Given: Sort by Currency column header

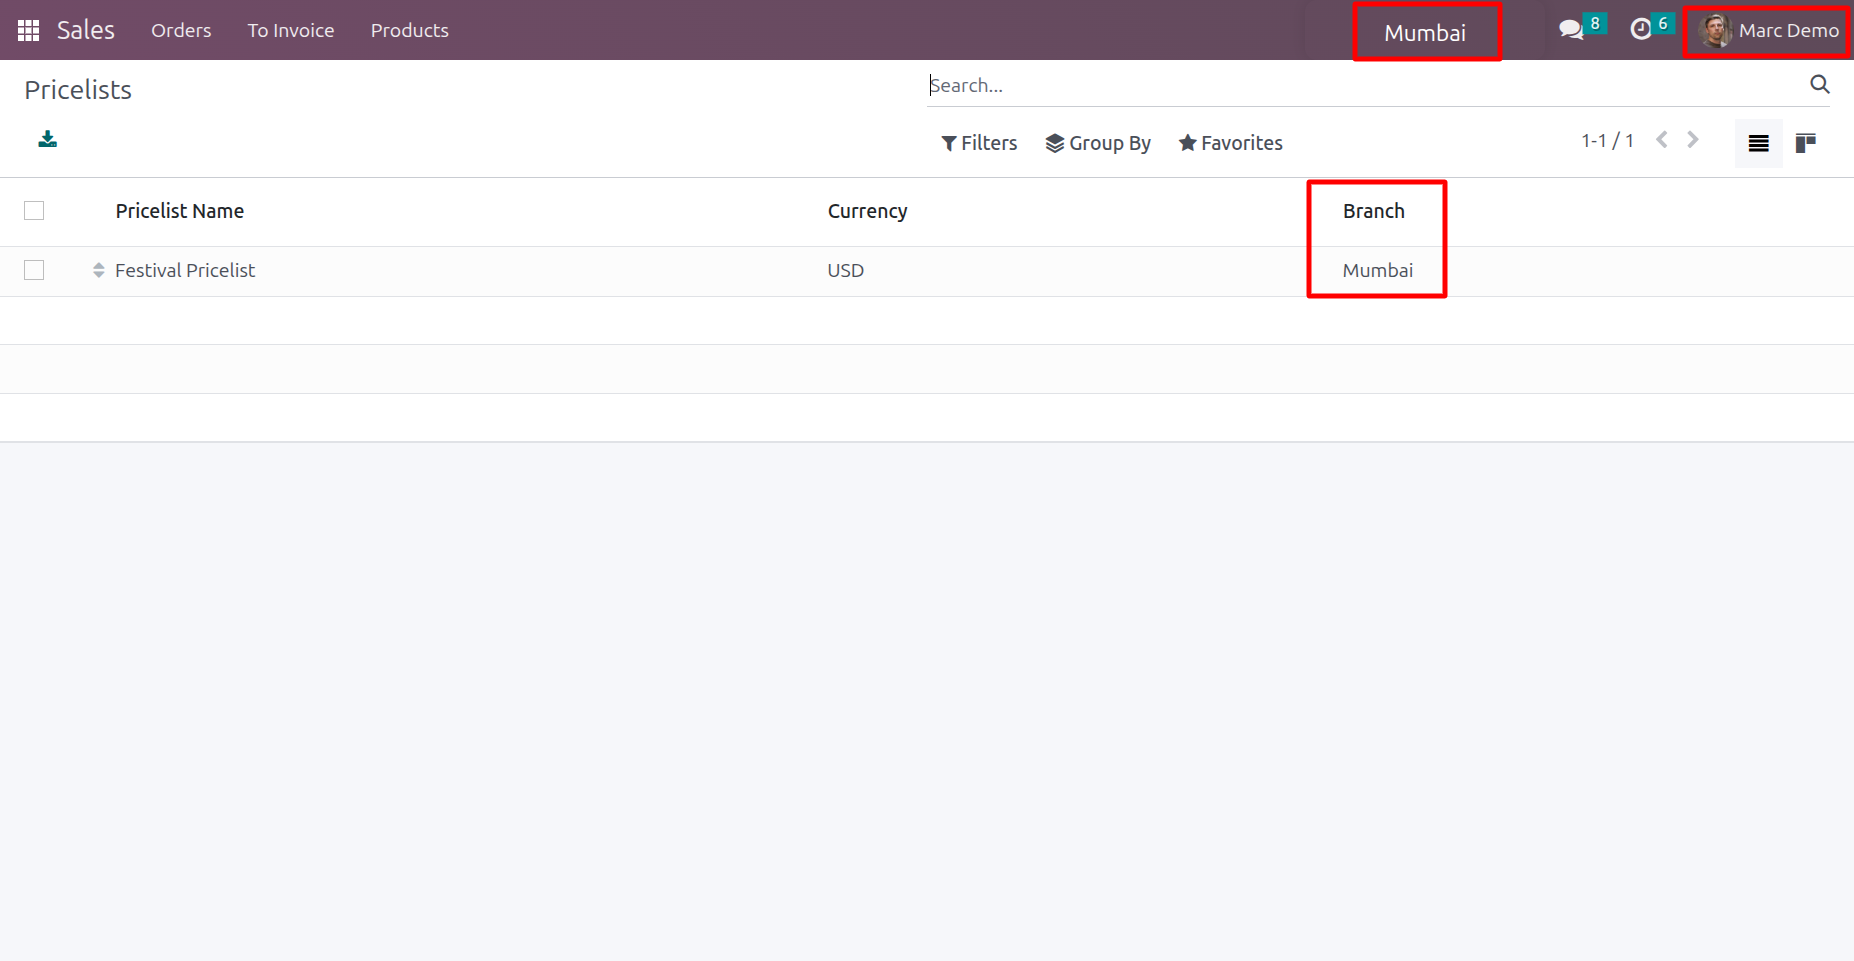Looking at the screenshot, I should click(867, 211).
